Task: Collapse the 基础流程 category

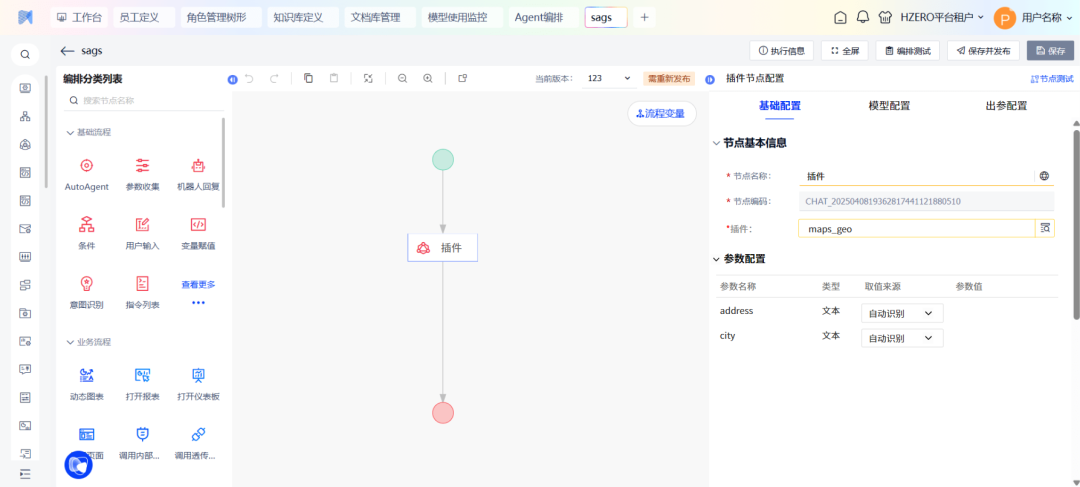Action: [70, 132]
